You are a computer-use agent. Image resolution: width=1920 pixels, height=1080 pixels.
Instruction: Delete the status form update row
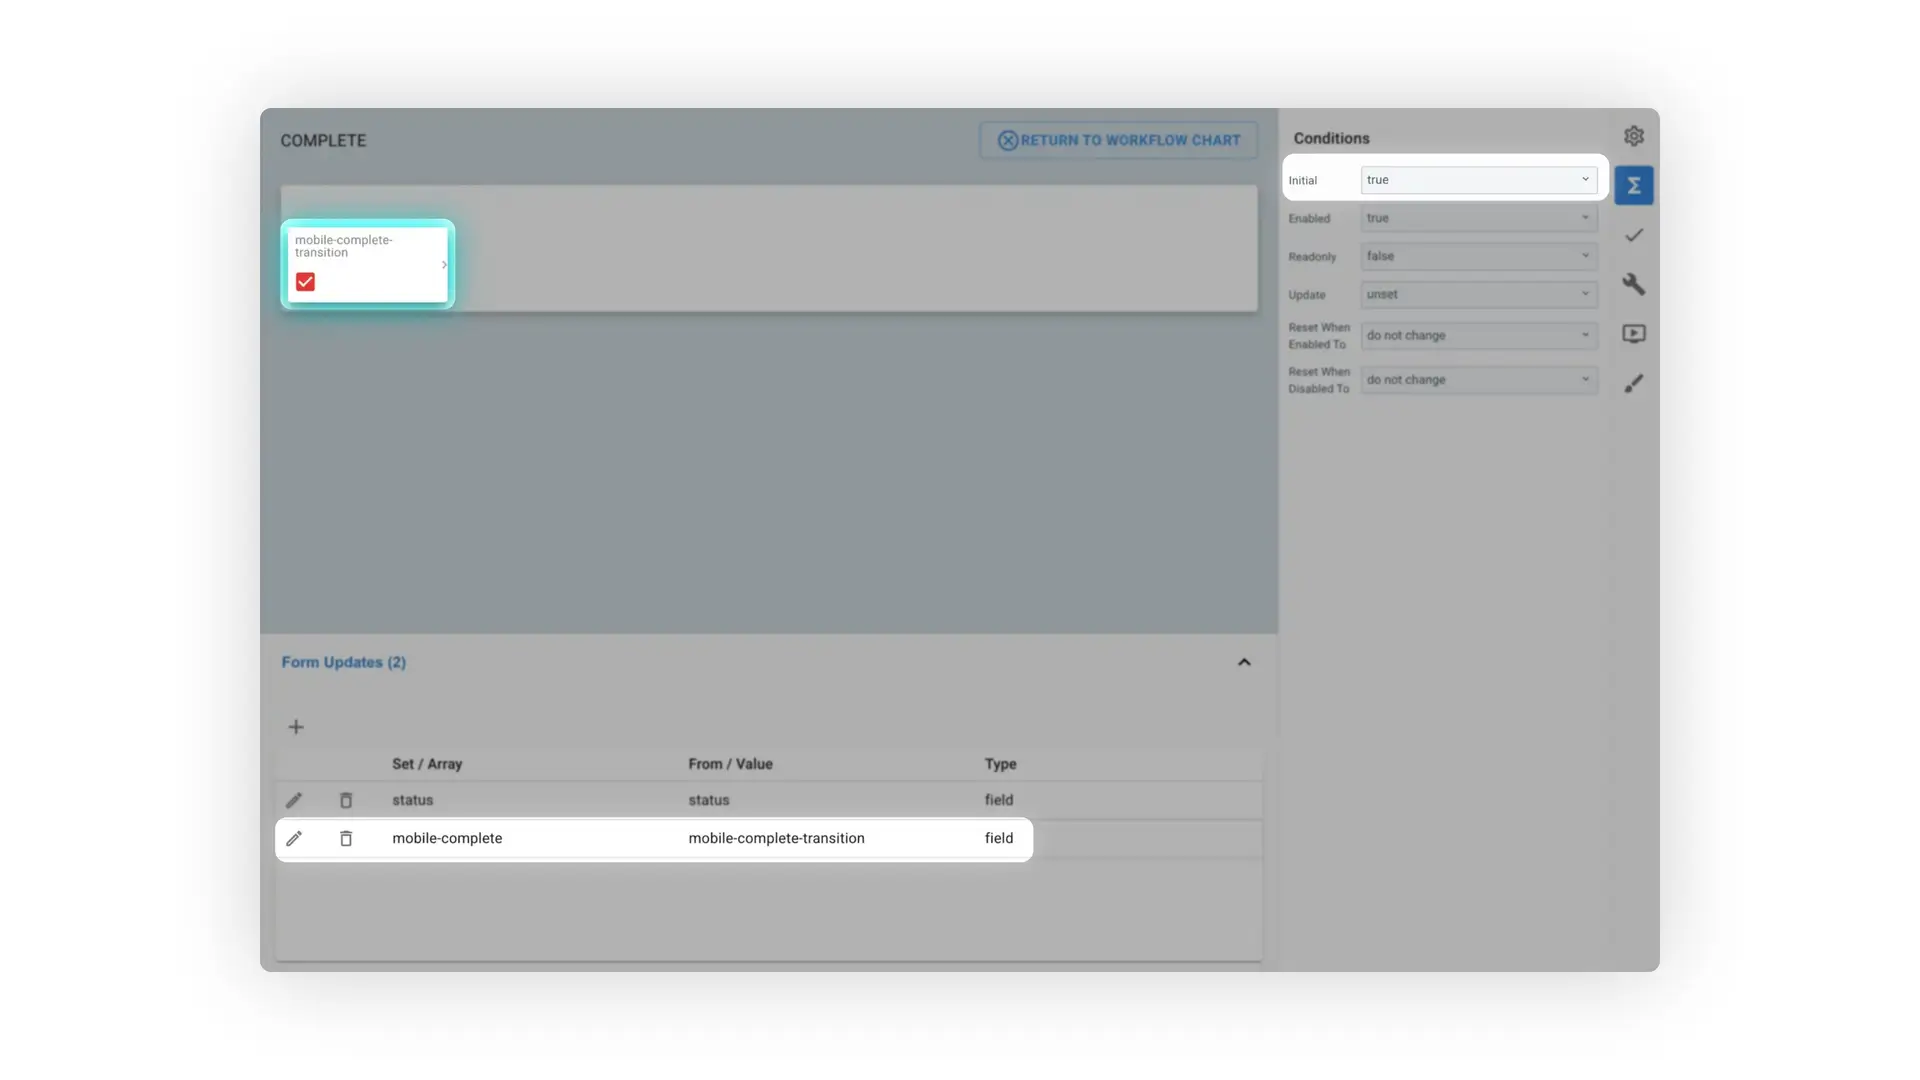click(347, 800)
